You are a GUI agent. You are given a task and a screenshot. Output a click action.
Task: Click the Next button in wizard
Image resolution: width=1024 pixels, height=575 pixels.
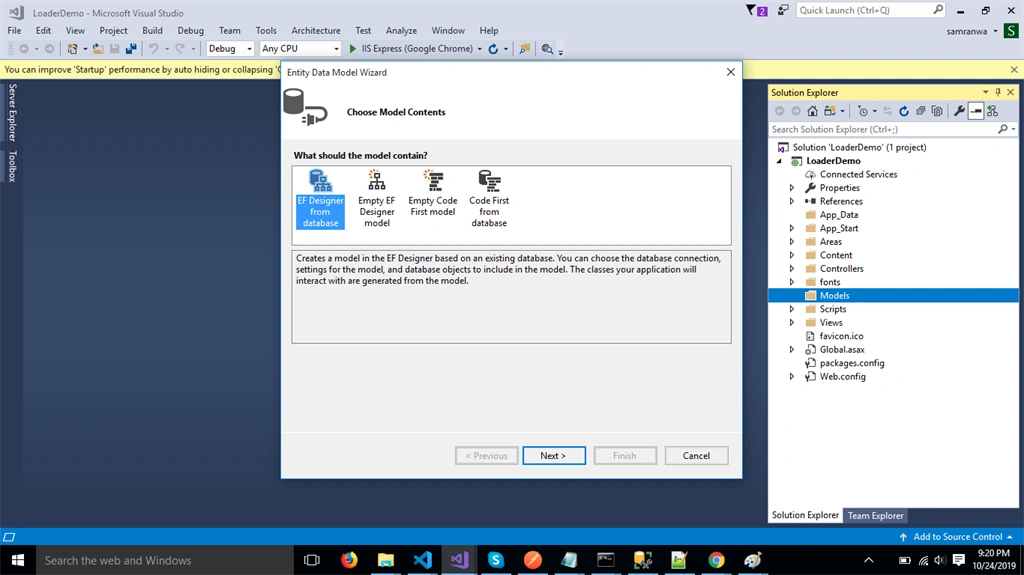tap(554, 455)
